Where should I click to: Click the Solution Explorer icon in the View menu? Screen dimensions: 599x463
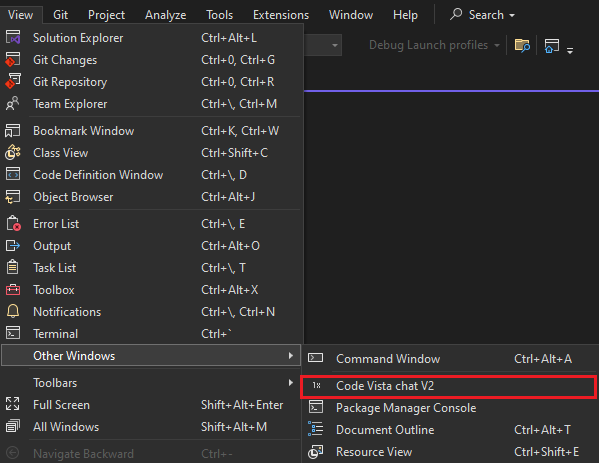tap(13, 37)
